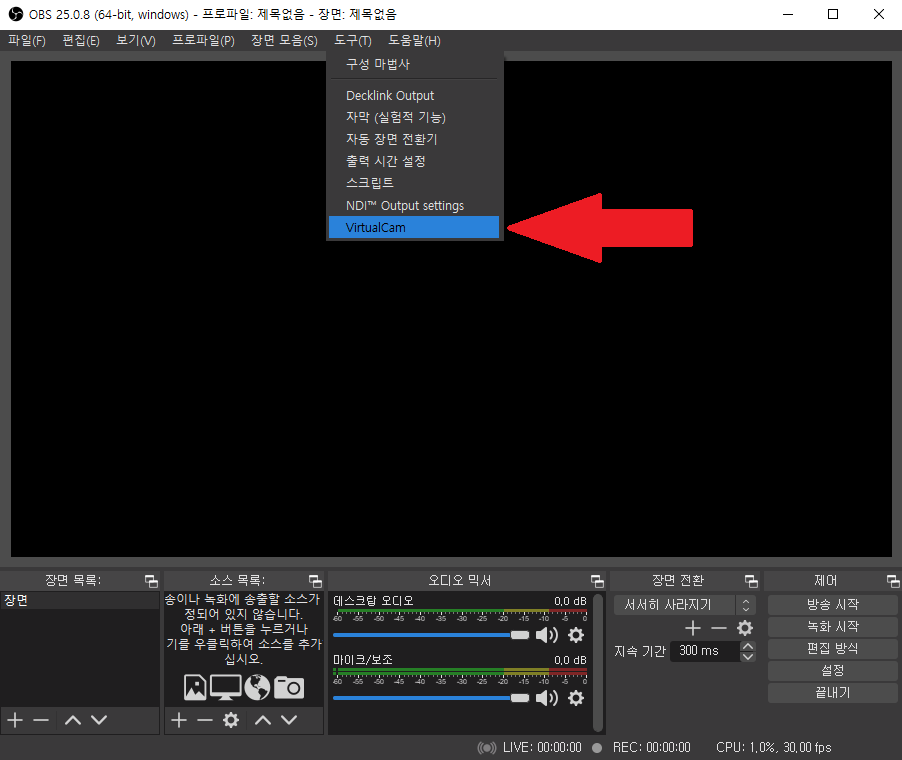Select the 장면 item in scene list
Image resolution: width=902 pixels, height=760 pixels.
80,601
